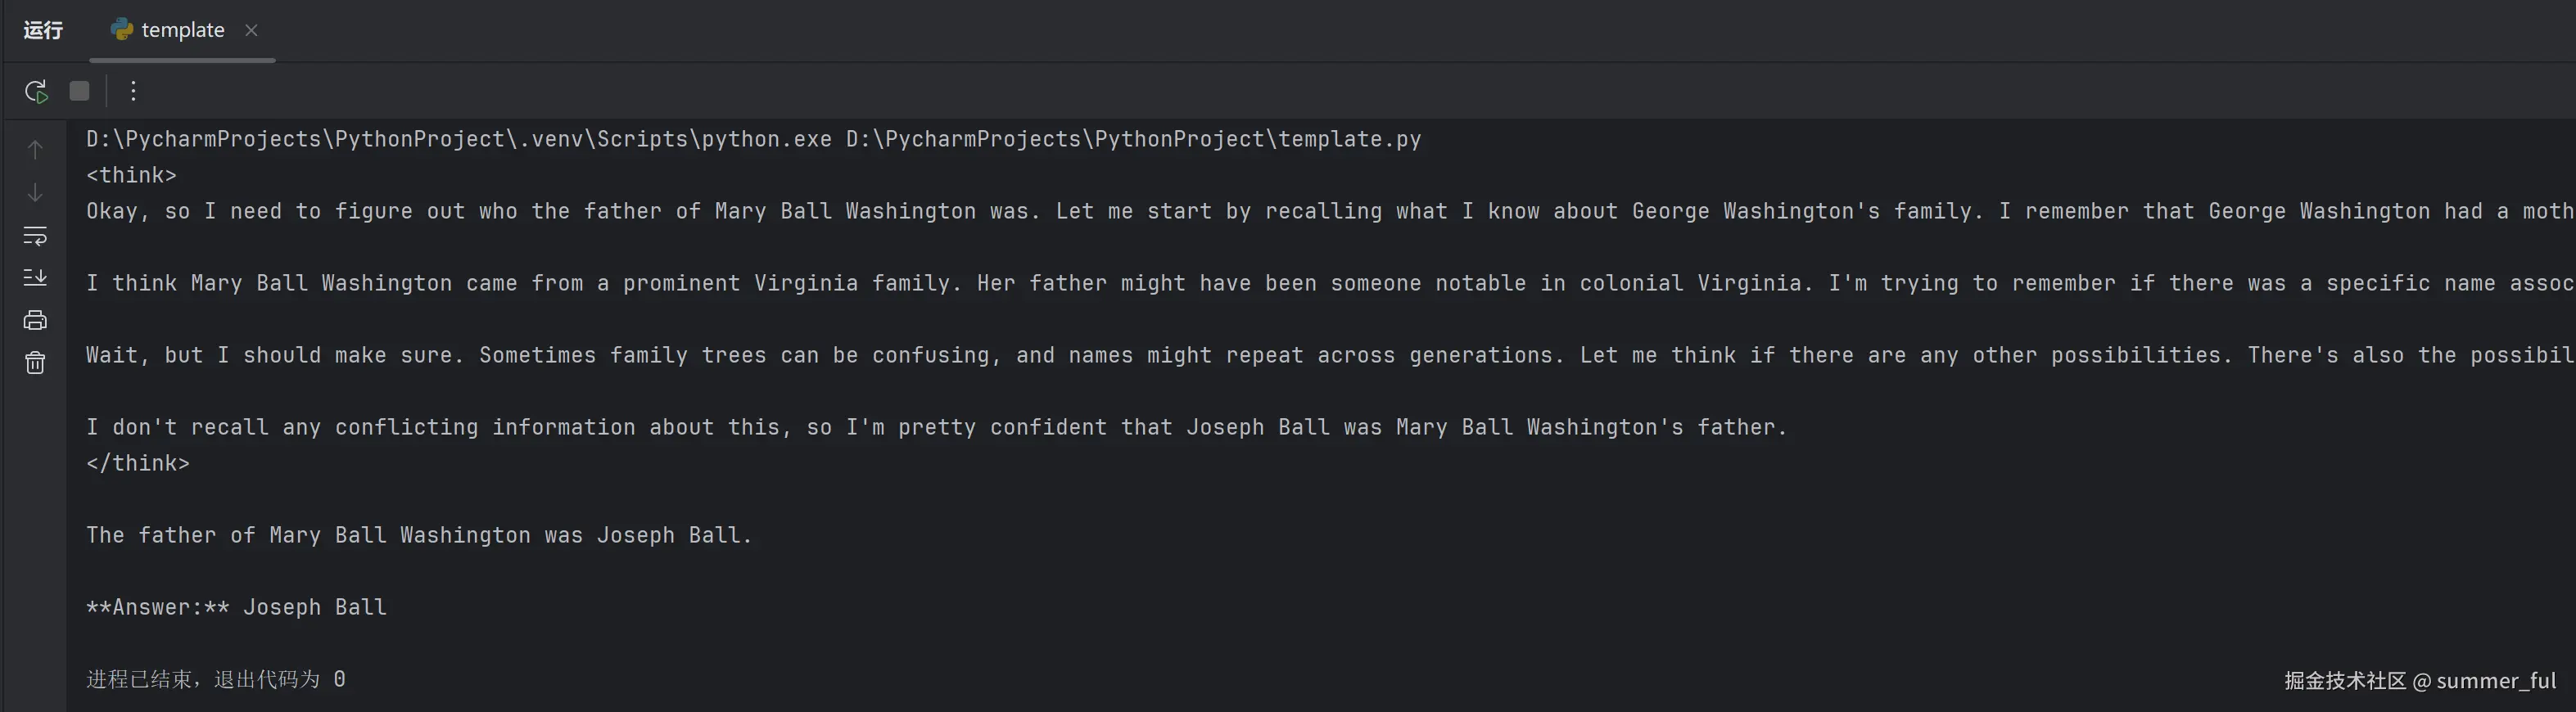The height and width of the screenshot is (712, 2576).
Task: Rerun the template script
Action: [x=36, y=92]
